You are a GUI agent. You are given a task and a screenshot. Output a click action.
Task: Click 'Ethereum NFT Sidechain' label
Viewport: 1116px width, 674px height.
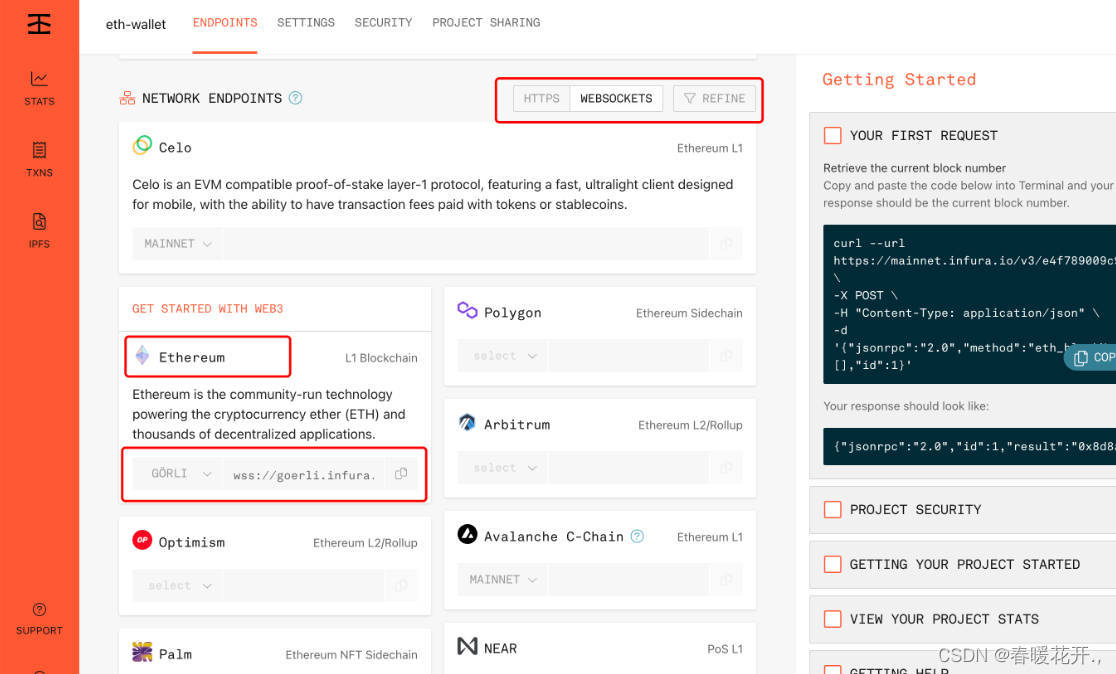click(x=352, y=655)
